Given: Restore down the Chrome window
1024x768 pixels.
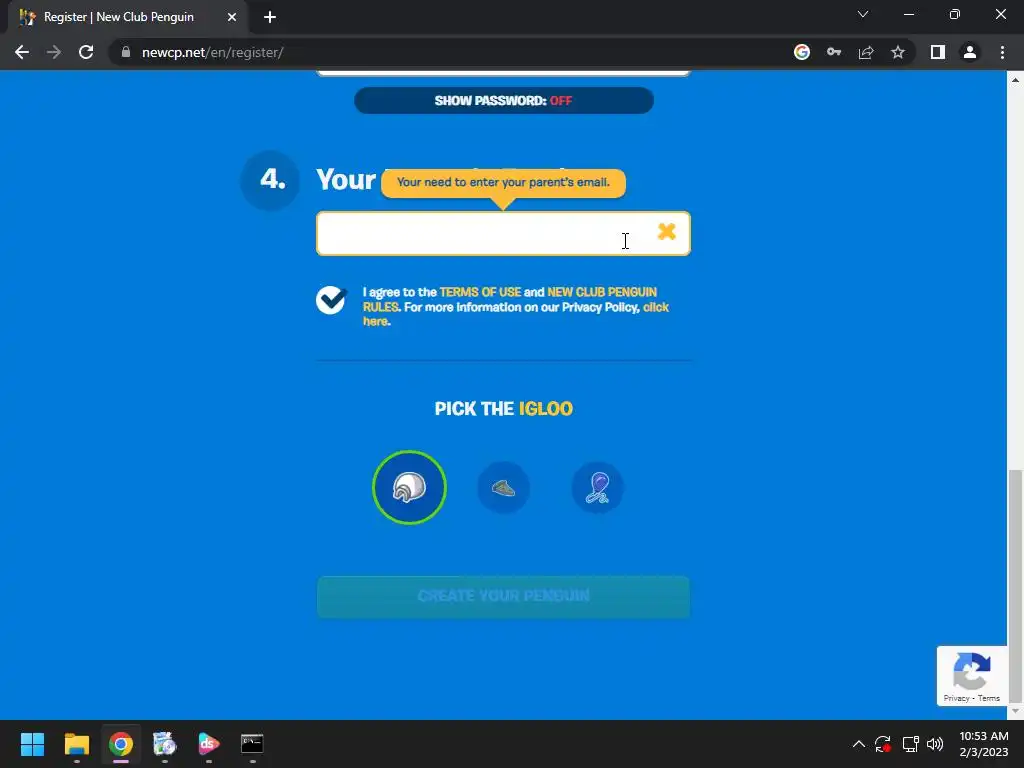Looking at the screenshot, I should pyautogui.click(x=955, y=14).
